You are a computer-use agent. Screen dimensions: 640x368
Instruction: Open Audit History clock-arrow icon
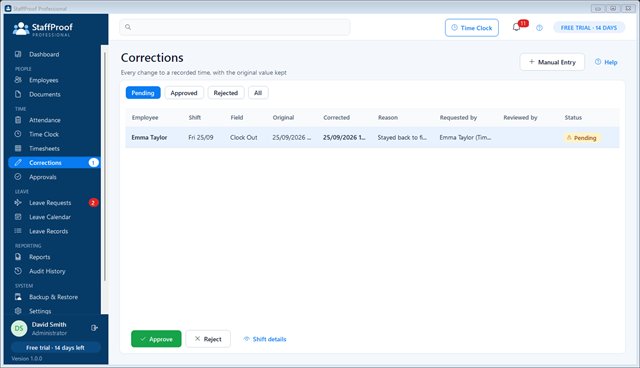click(18, 271)
